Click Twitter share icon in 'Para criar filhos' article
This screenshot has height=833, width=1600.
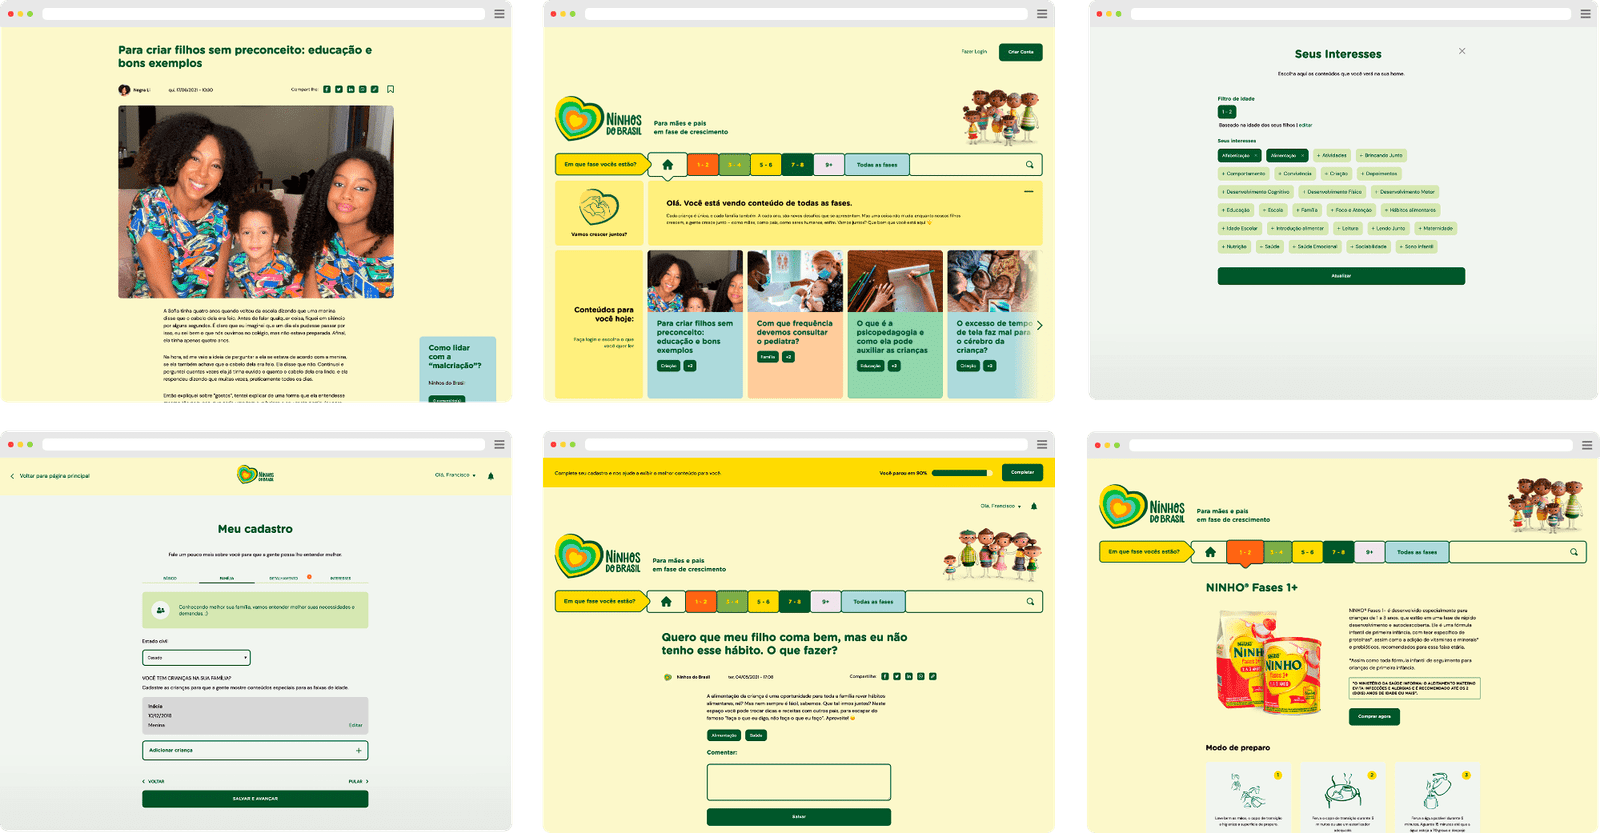tap(339, 89)
